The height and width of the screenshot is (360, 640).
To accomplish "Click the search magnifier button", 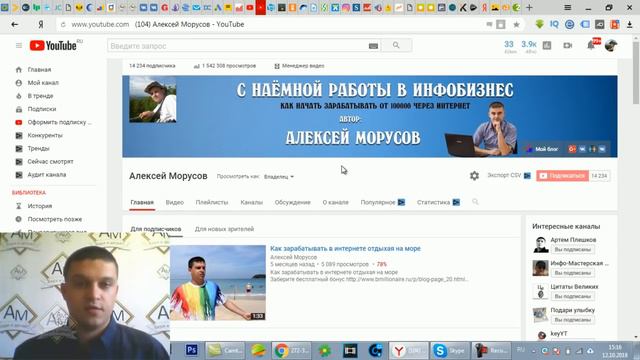I will pyautogui.click(x=396, y=45).
